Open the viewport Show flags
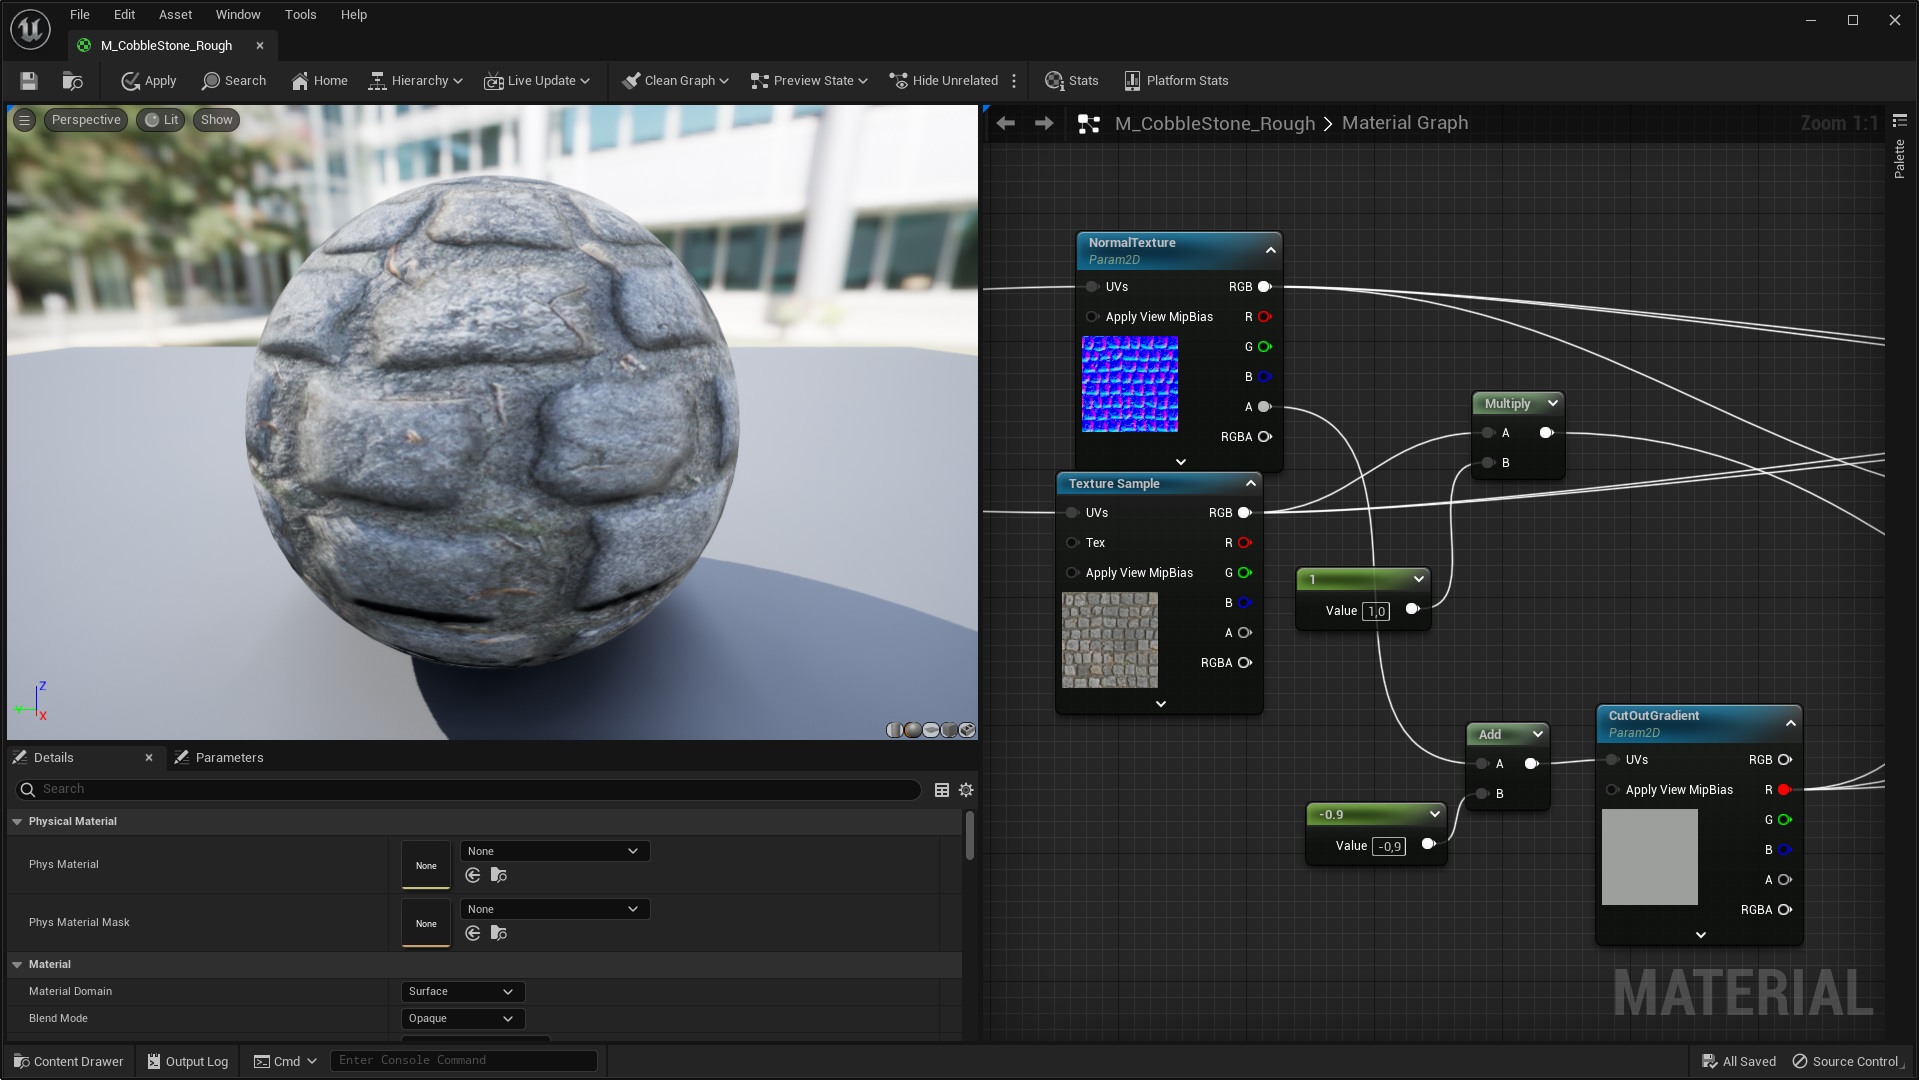This screenshot has width=1919, height=1080. tap(215, 119)
